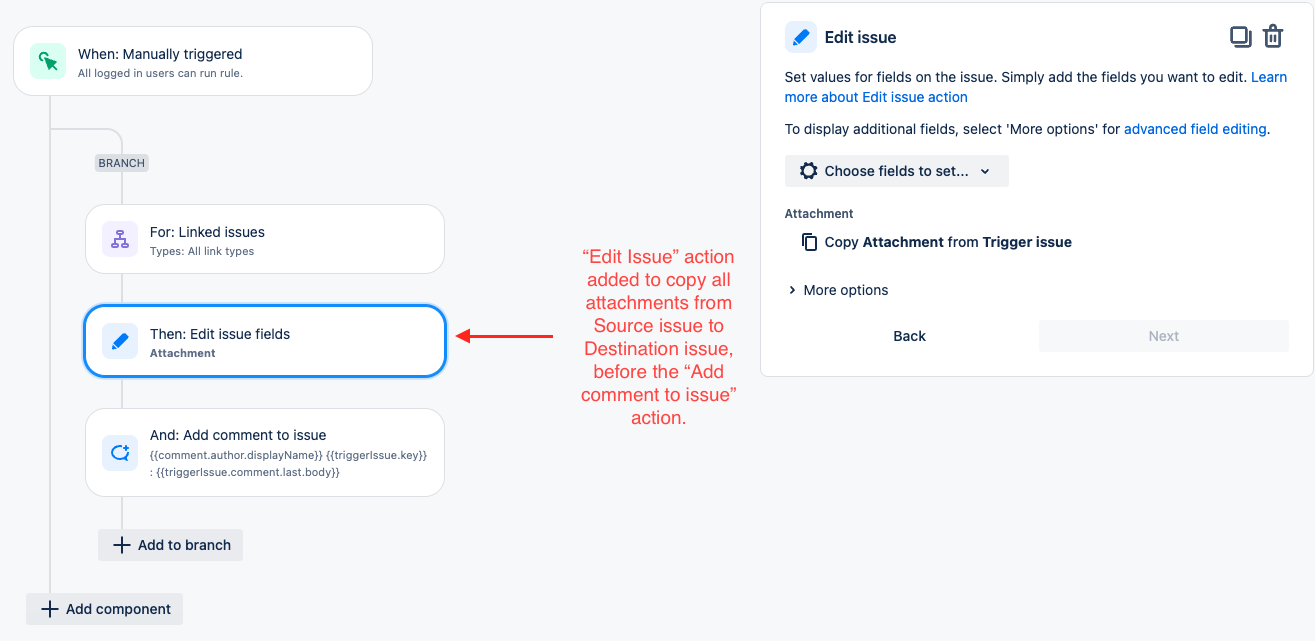Select the And: Add comment to issue step

(264, 452)
